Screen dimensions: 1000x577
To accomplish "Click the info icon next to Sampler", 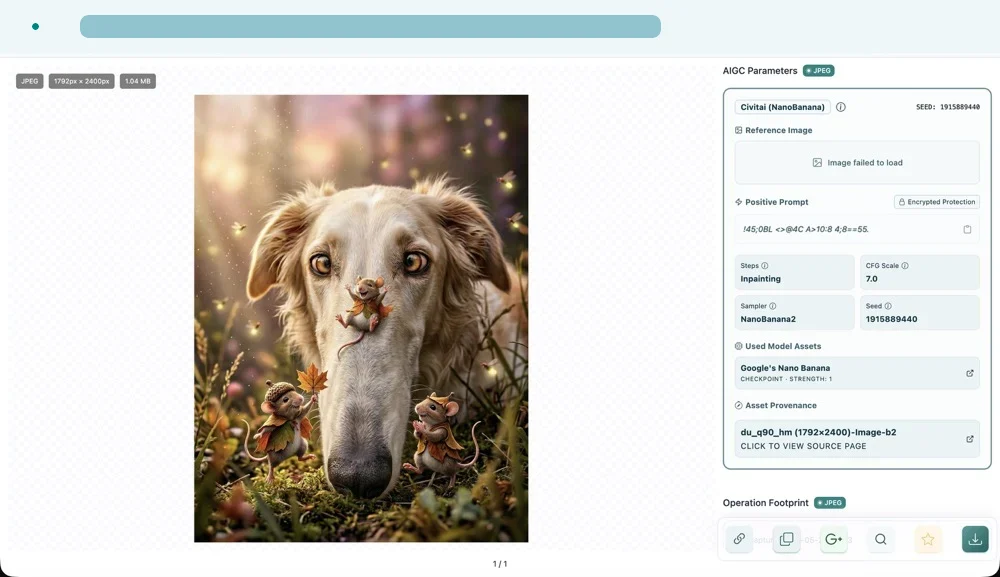I will pyautogui.click(x=772, y=306).
